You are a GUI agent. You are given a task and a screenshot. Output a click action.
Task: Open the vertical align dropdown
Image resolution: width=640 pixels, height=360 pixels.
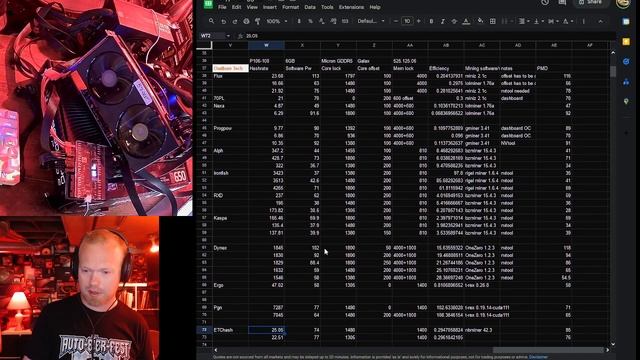tap(538, 21)
